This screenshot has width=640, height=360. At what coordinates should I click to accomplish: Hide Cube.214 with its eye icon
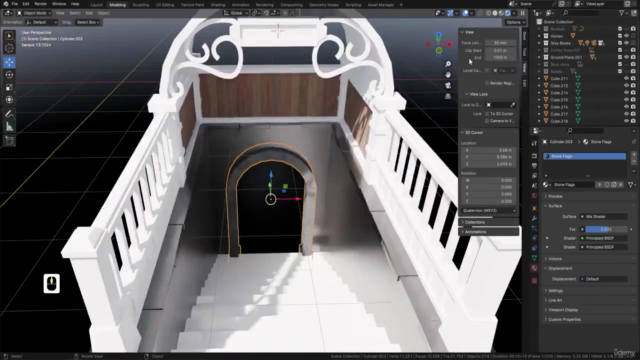626,93
